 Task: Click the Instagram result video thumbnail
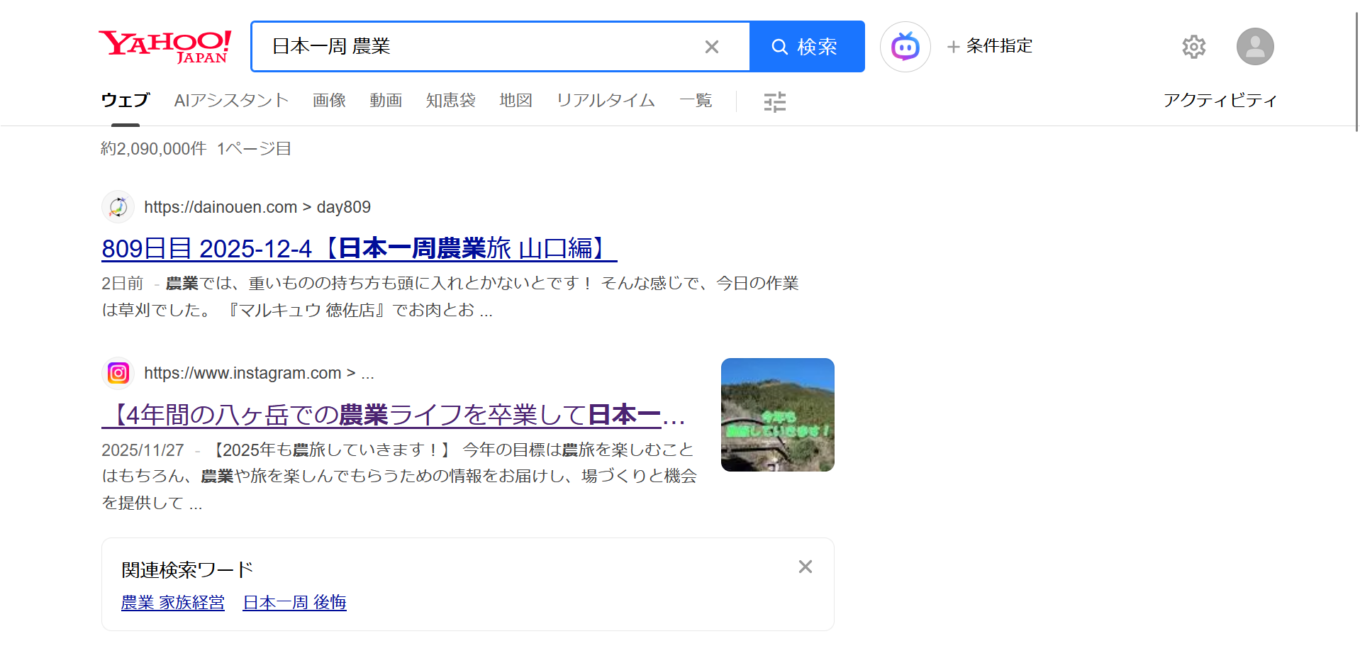pos(777,414)
